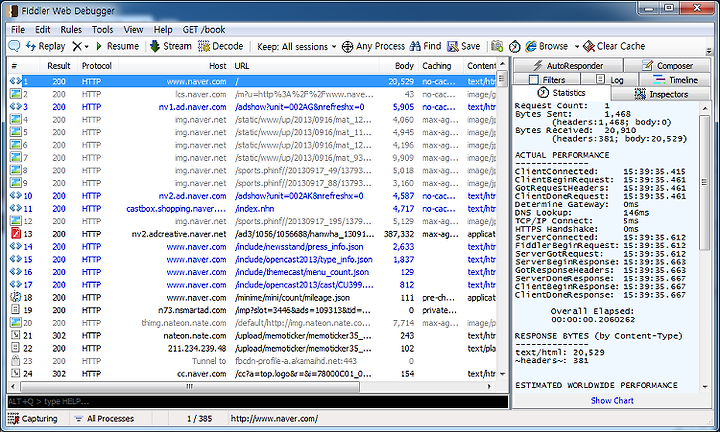Click the camera screenshot toolbar icon
This screenshot has height=432, width=720.
[497, 46]
